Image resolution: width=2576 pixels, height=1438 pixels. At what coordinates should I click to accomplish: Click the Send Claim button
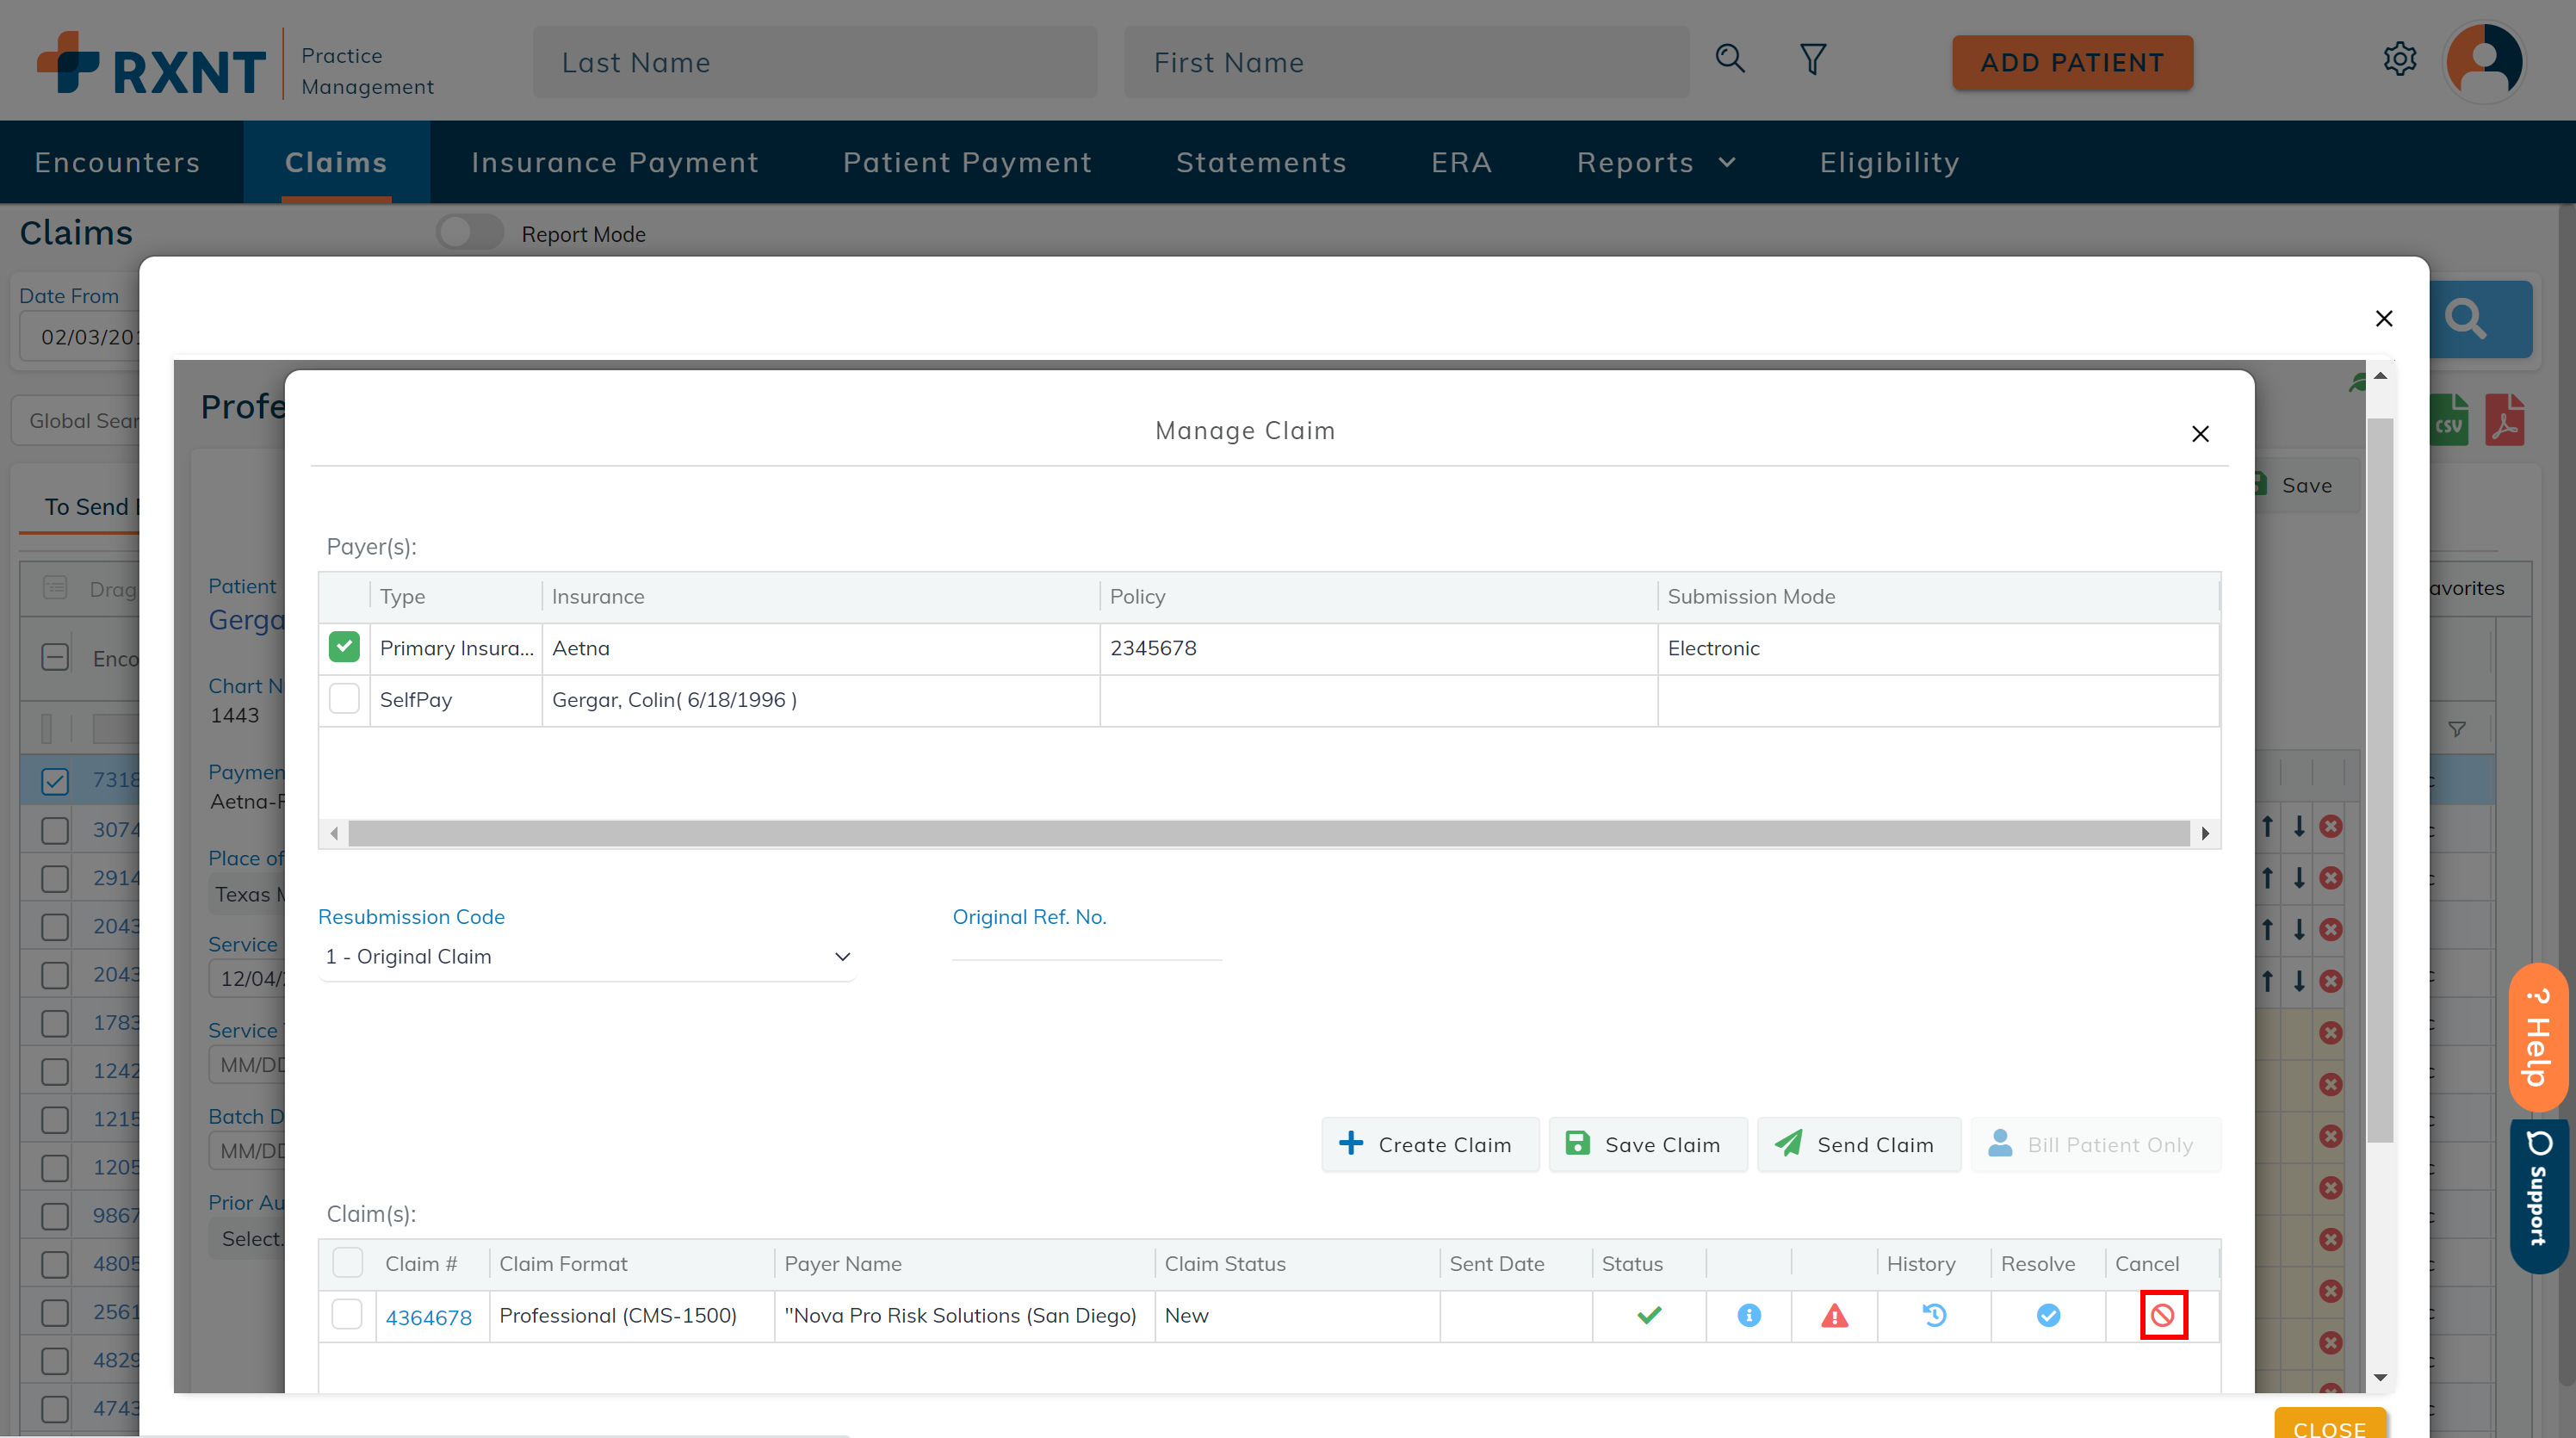[1857, 1144]
